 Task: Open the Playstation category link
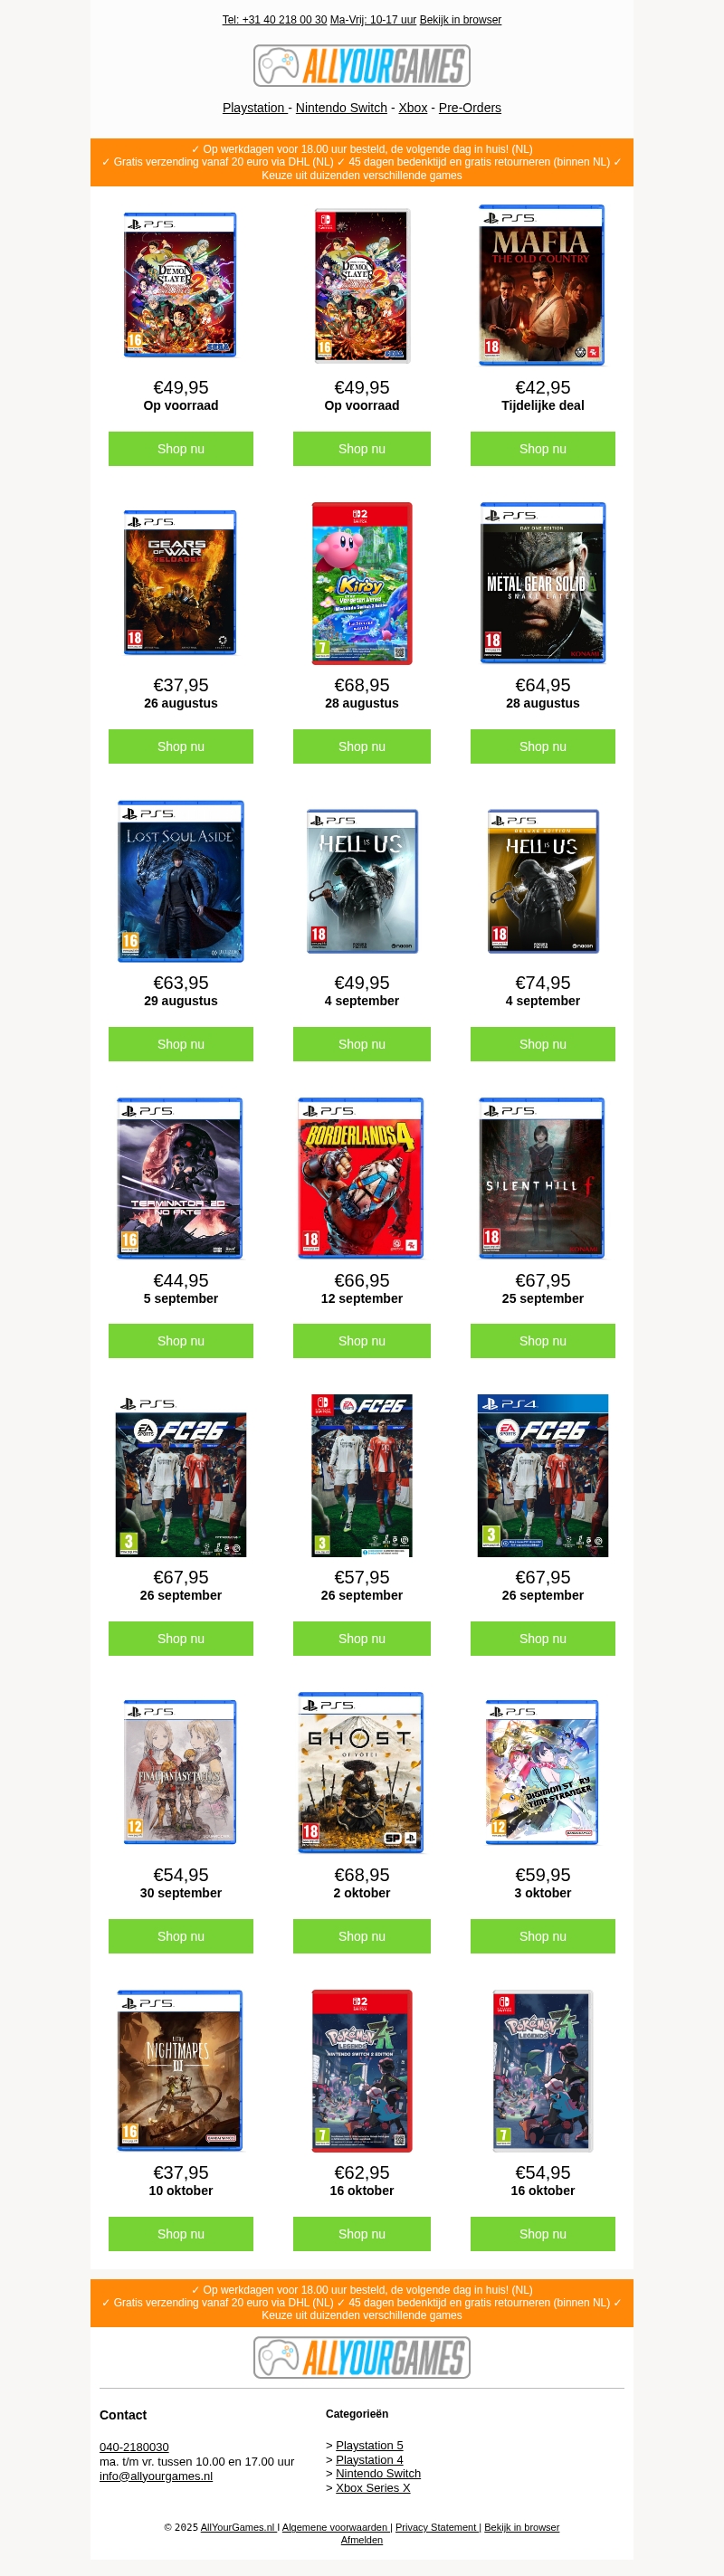coord(255,108)
